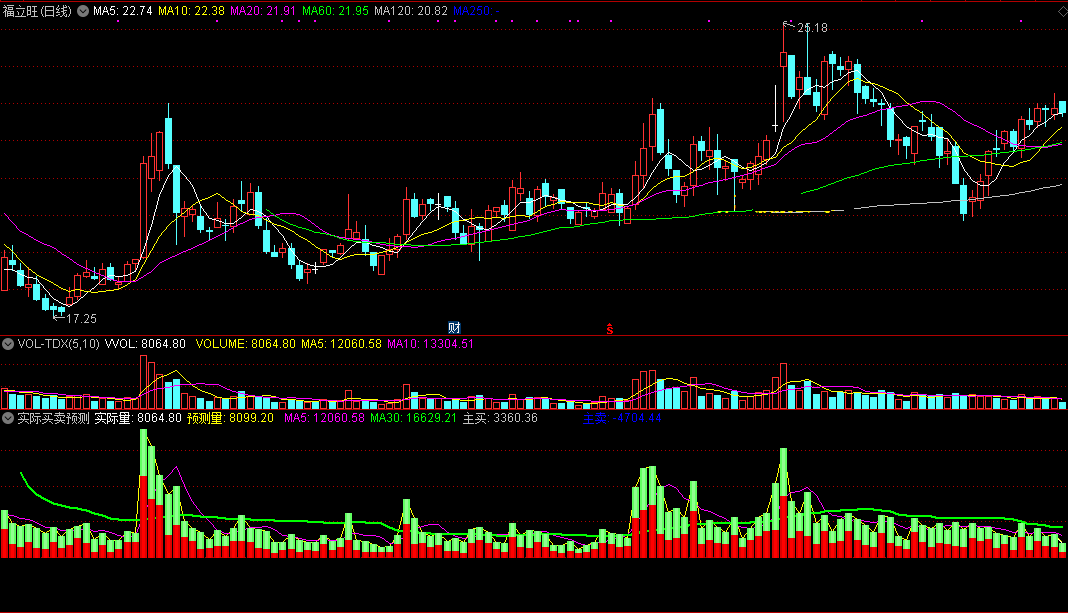The width and height of the screenshot is (1068, 613).
Task: Select the green MA60: 21.95 label
Action: pos(335,11)
